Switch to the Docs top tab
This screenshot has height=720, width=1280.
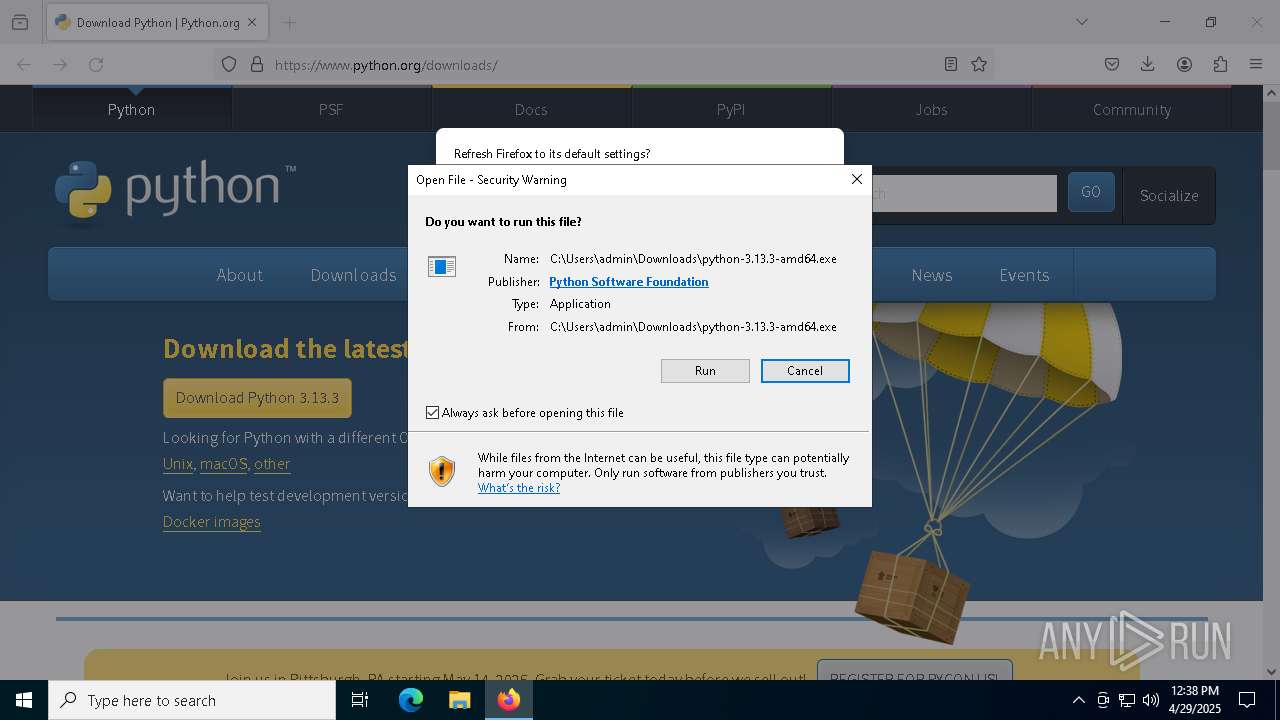pos(531,109)
